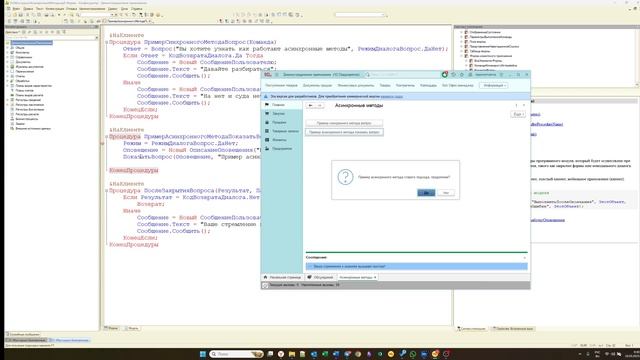The height and width of the screenshot is (360, 640).
Task: Select Бизнес-процессы in the configuration tree
Action: tap(27, 119)
